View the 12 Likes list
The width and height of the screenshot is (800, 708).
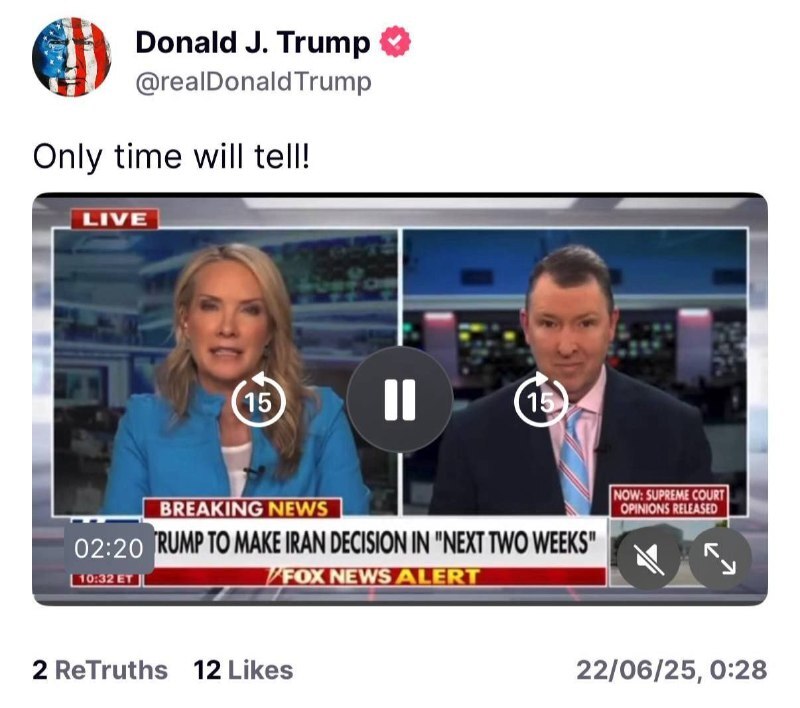243,670
